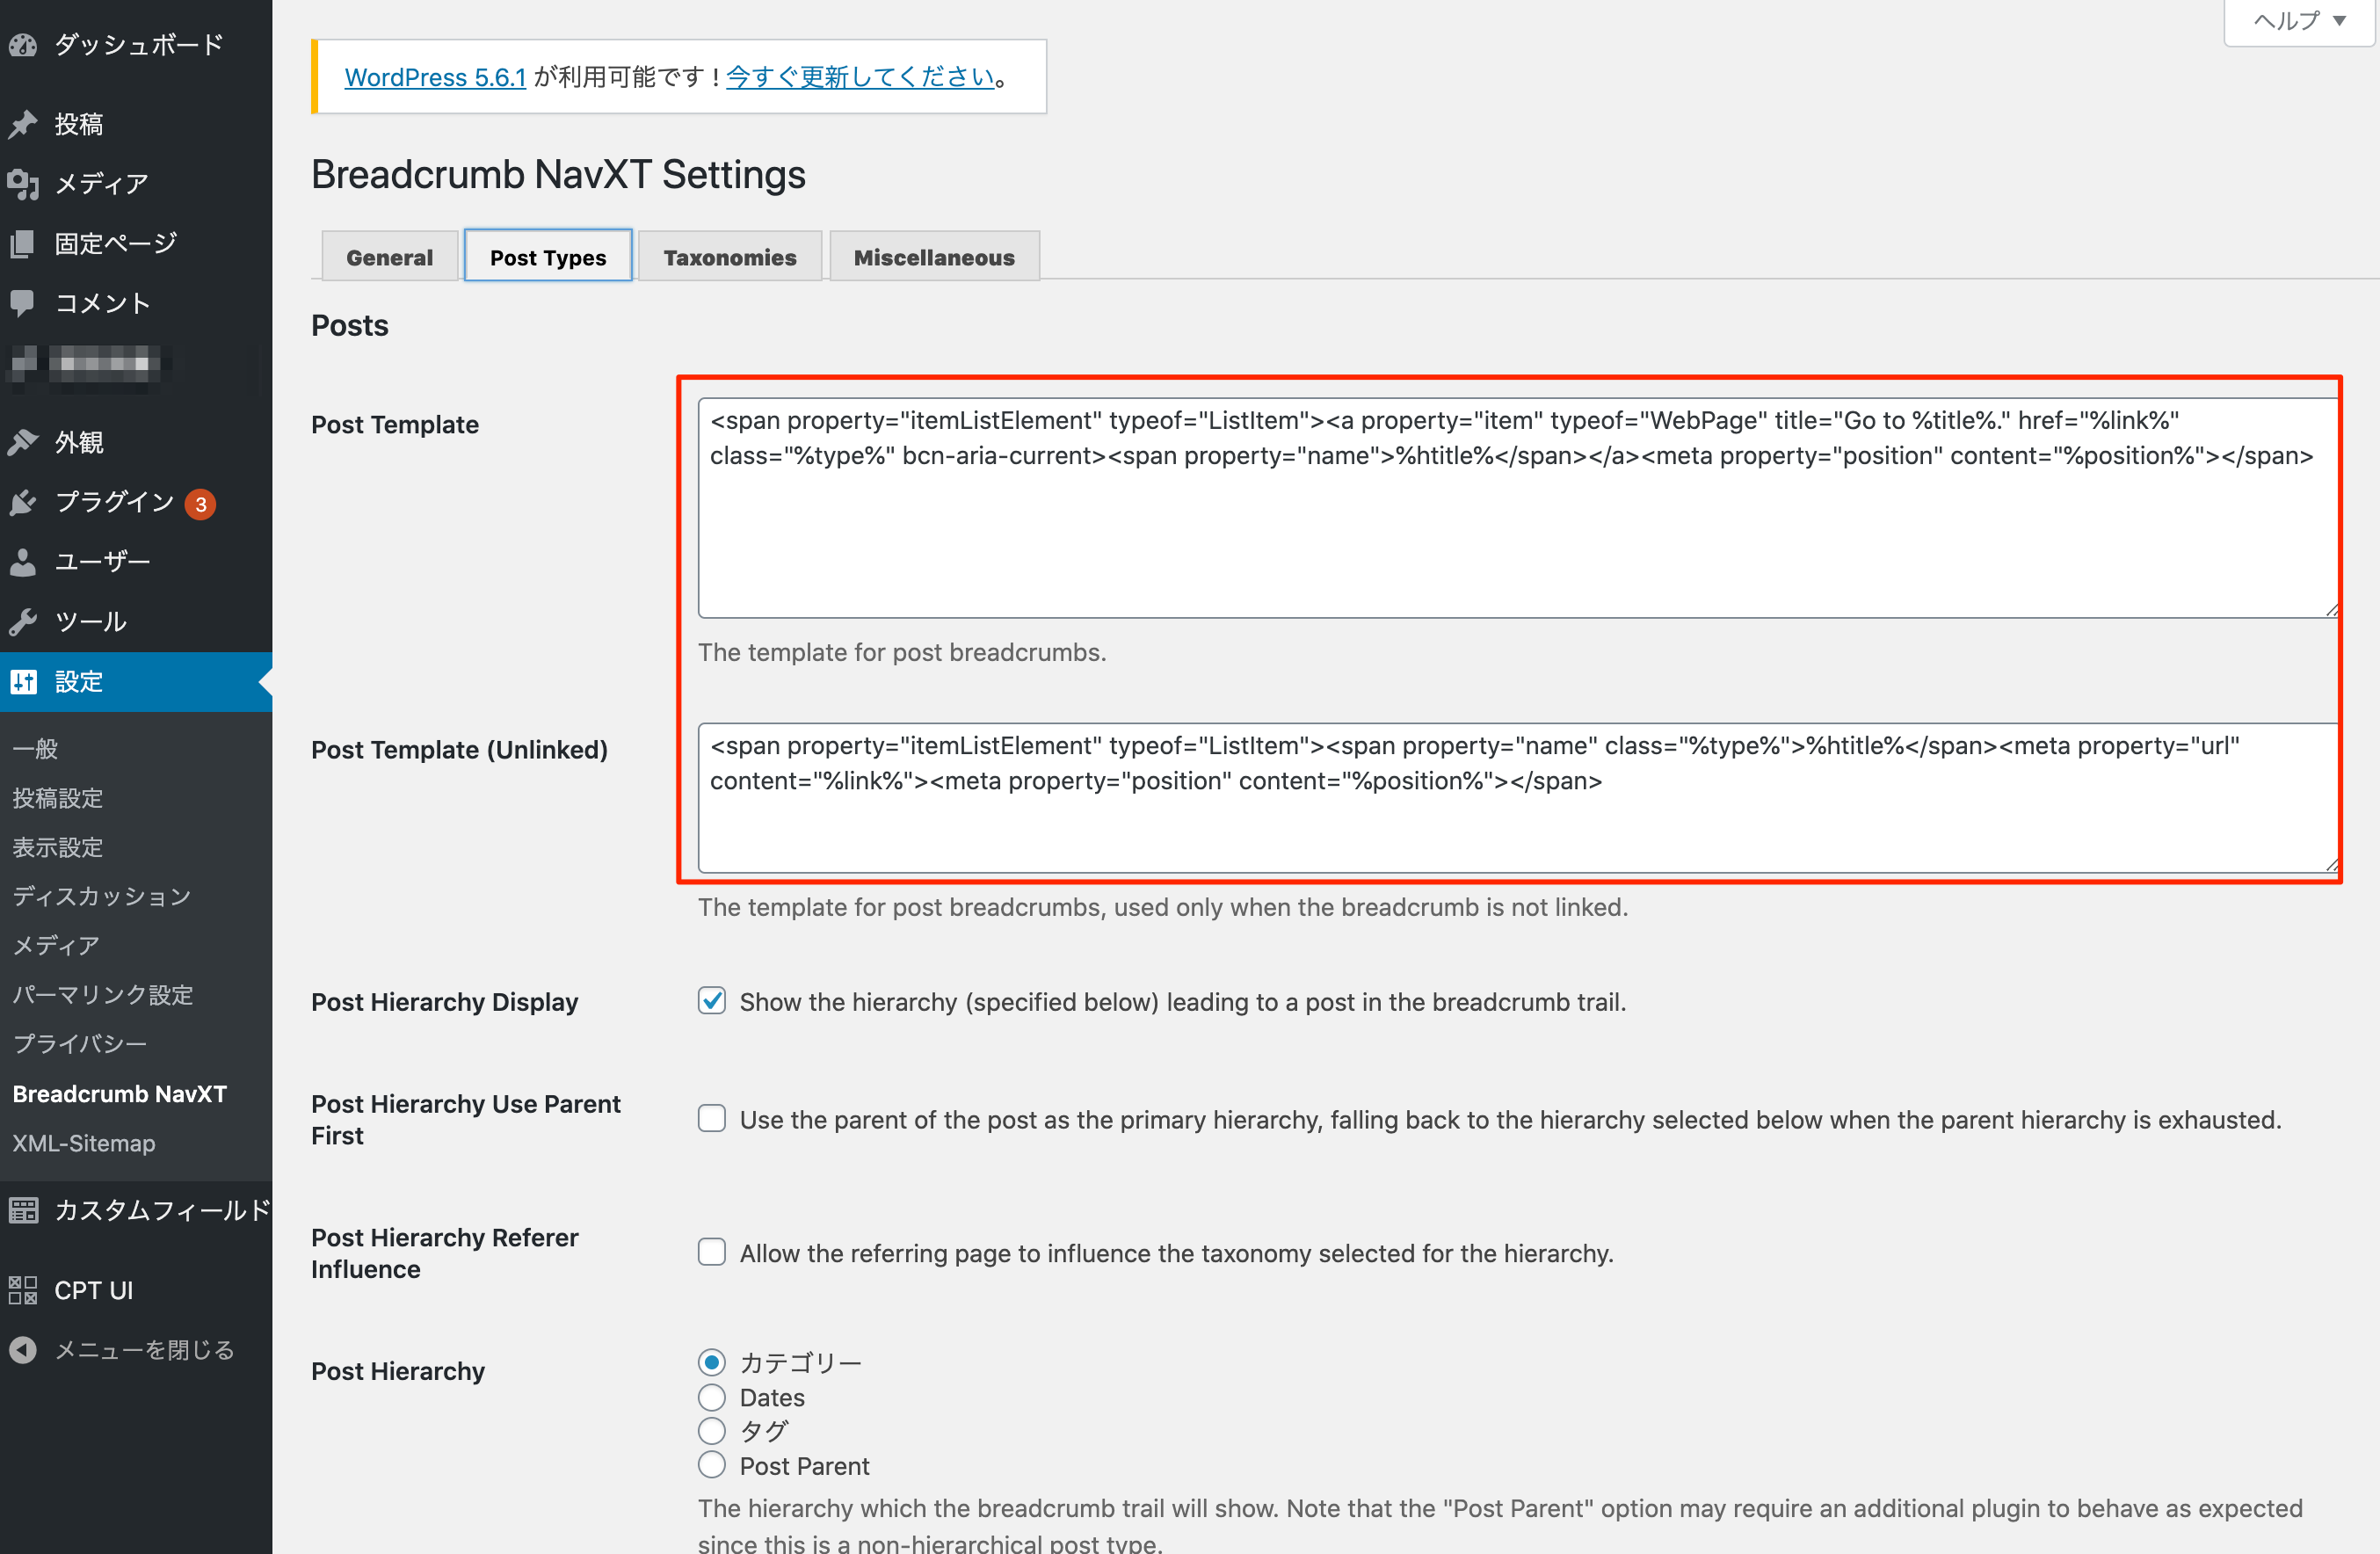Open the 設定 menu item
The height and width of the screenshot is (1554, 2380).
click(136, 682)
